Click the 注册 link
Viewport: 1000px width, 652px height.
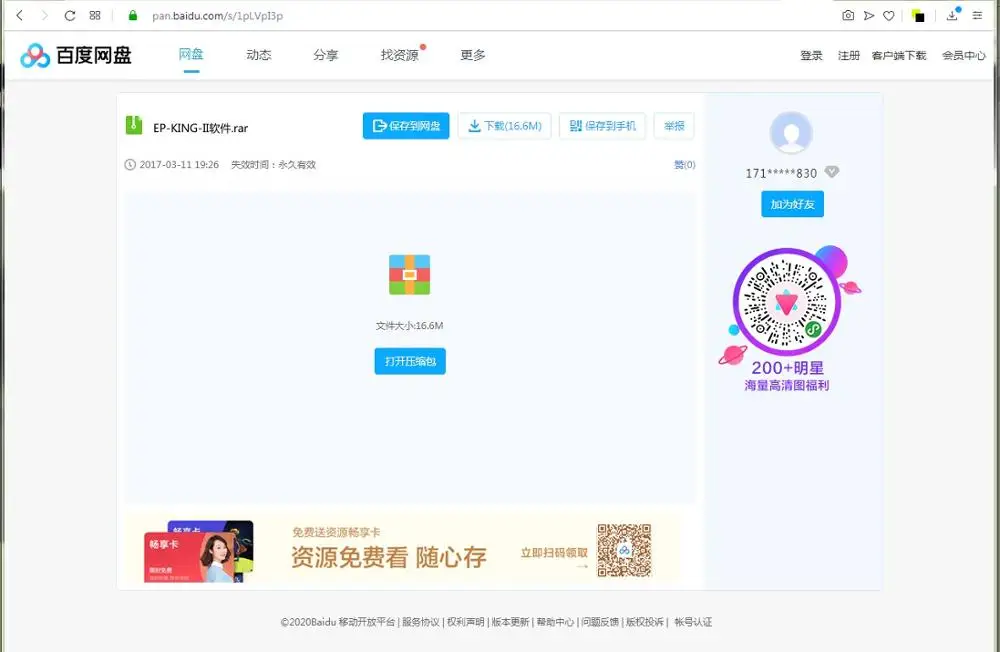click(x=849, y=56)
